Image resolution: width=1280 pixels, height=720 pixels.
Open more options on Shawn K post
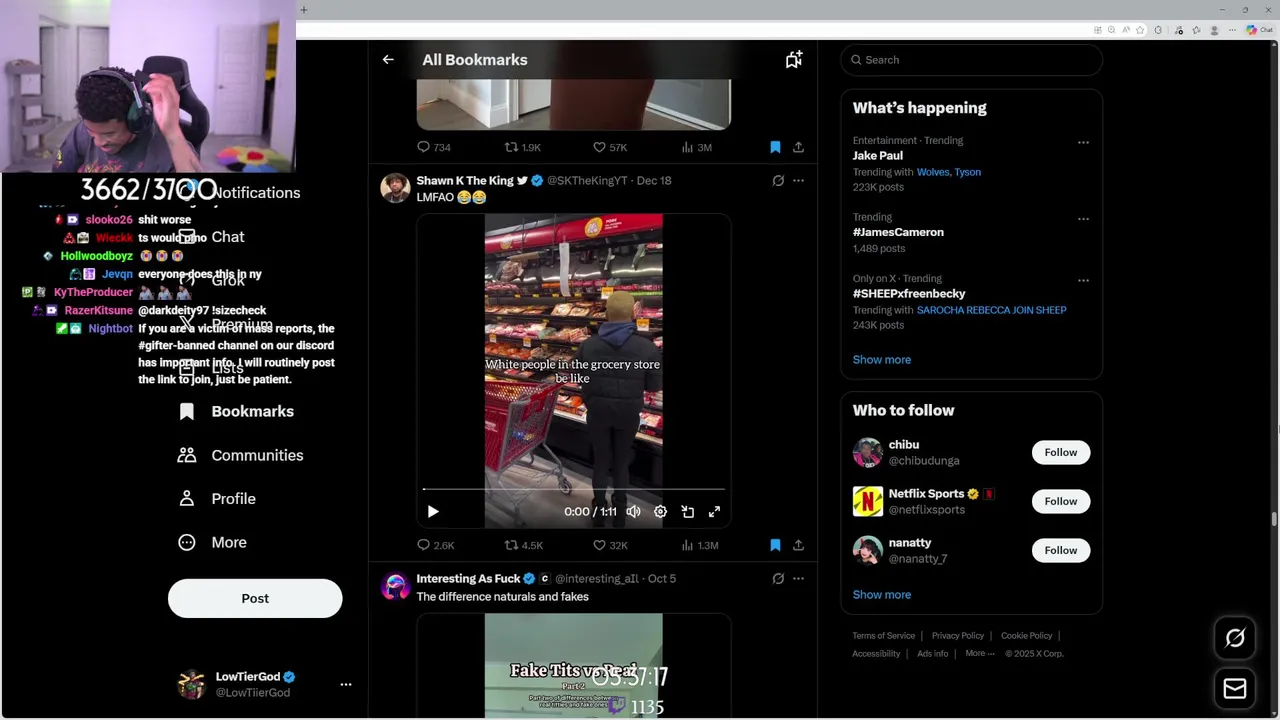point(798,181)
